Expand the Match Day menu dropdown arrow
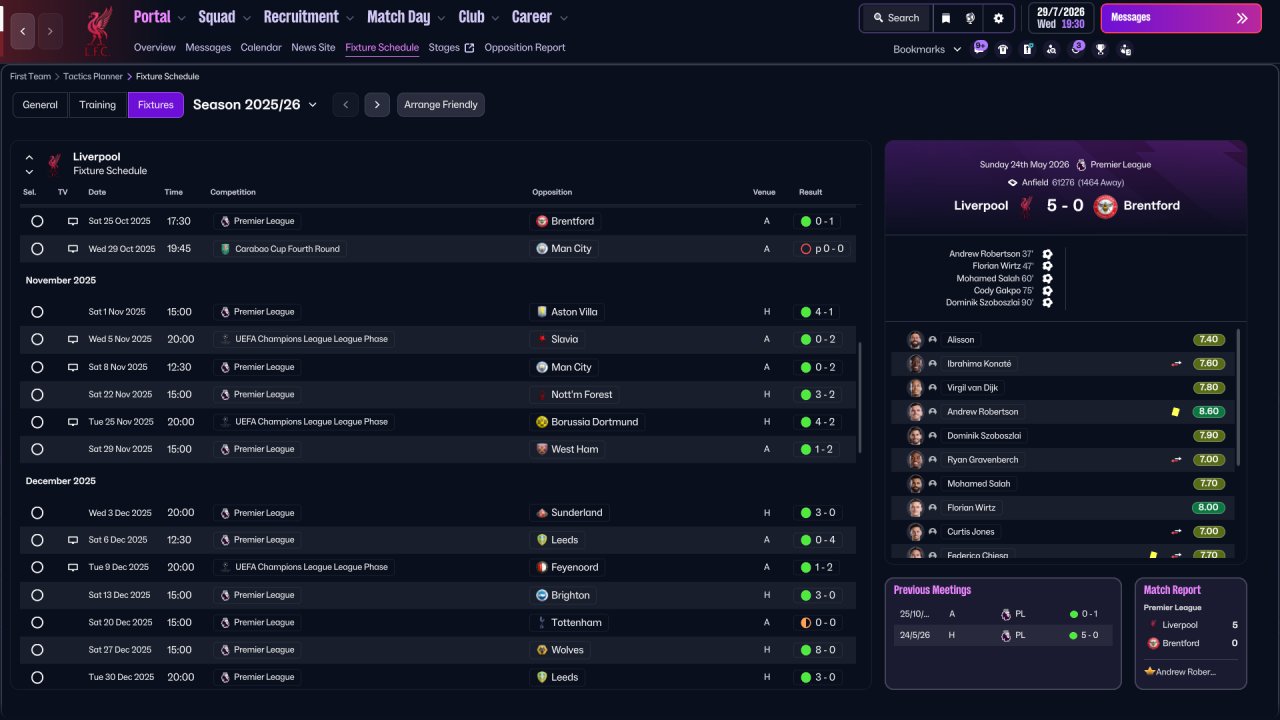Image resolution: width=1280 pixels, height=720 pixels. (x=441, y=18)
